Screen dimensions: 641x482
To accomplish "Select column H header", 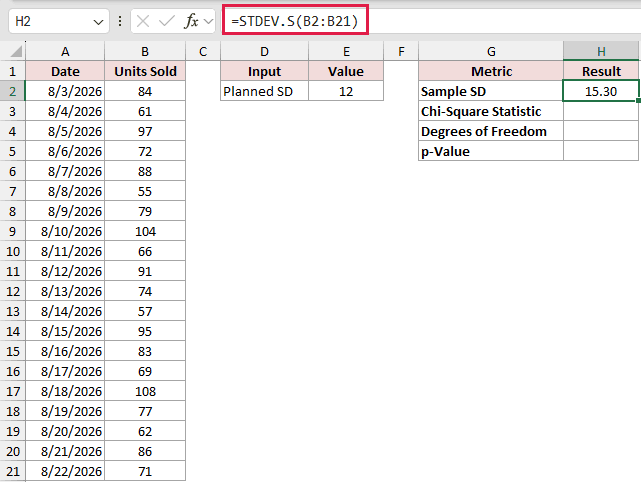I will tap(601, 52).
